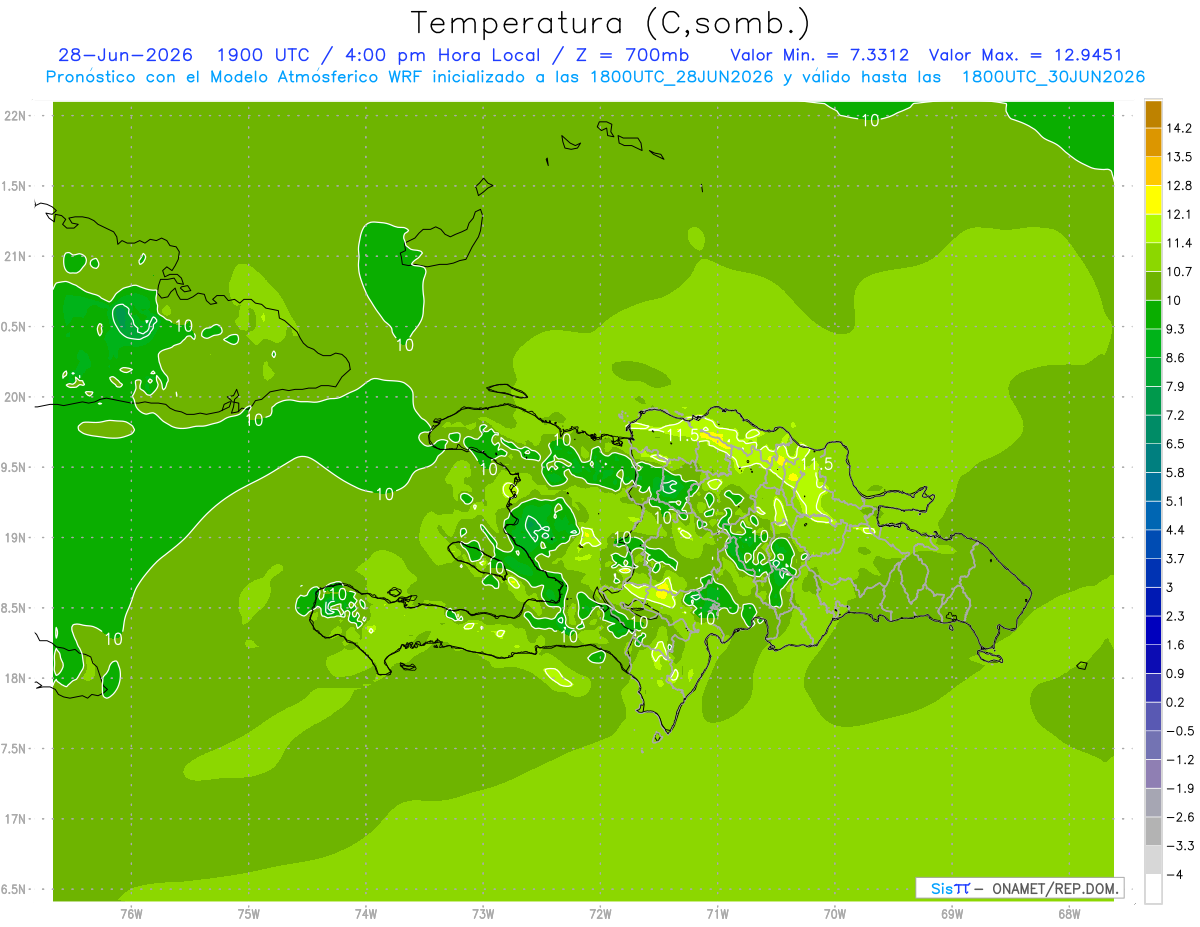
Task: Click the "18N" latitude axis label
Action: point(17,679)
